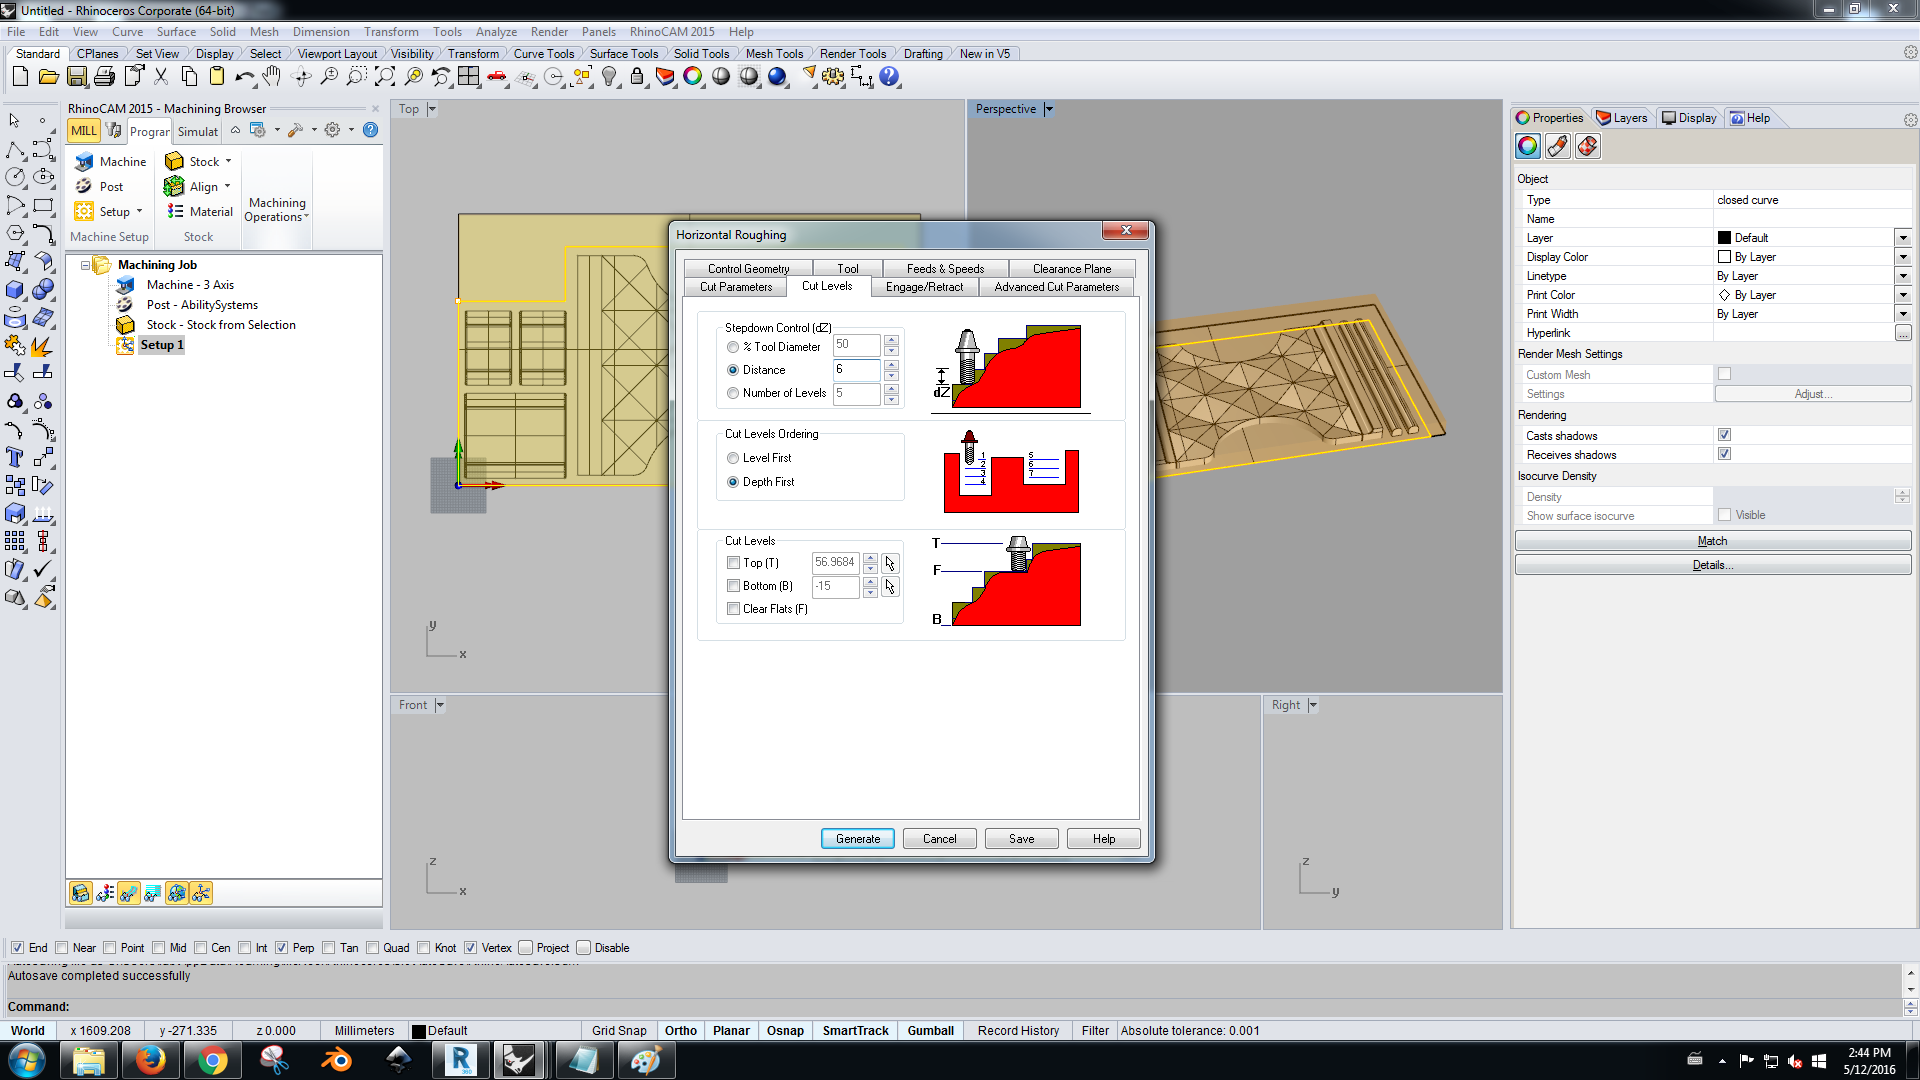Image resolution: width=1920 pixels, height=1080 pixels.
Task: Expand the Stock dropdown in Machining Browser
Action: click(228, 161)
